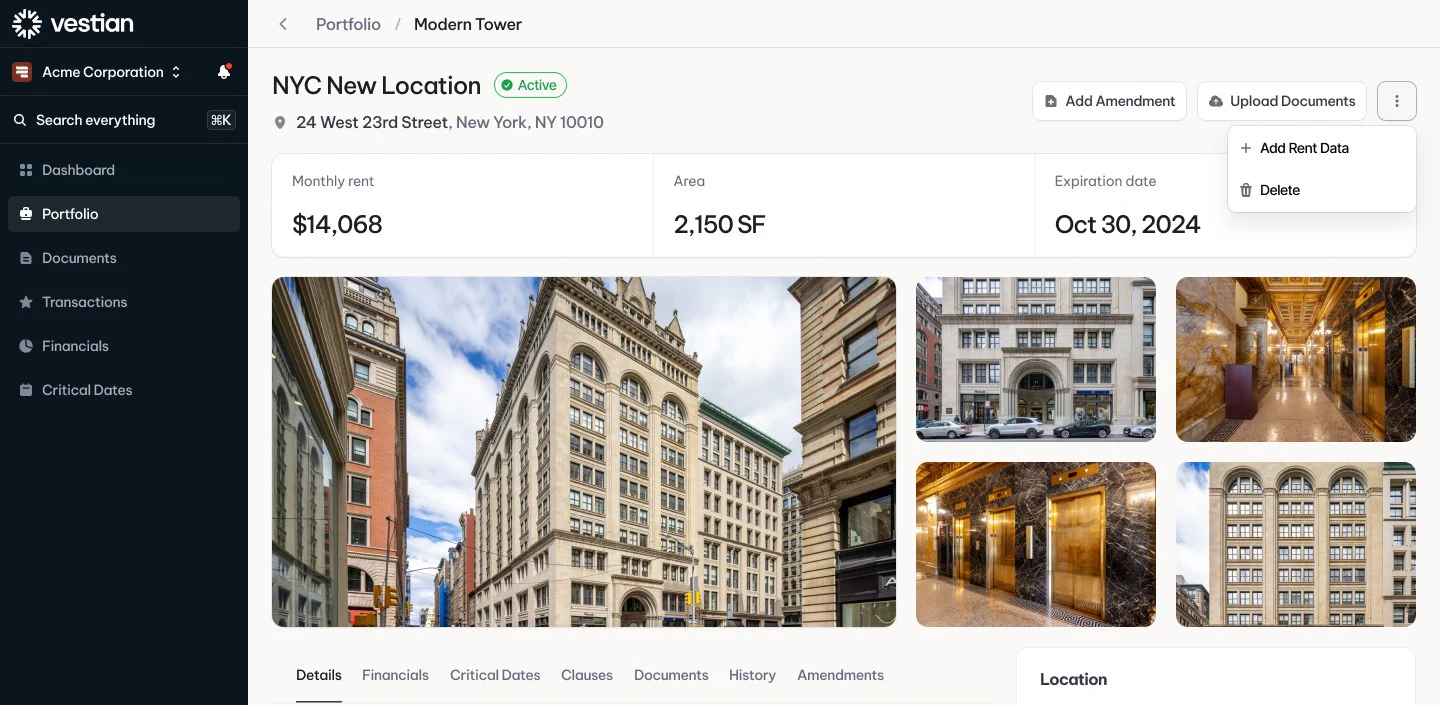Click the Documents file icon
The image size is (1440, 705).
click(26, 258)
